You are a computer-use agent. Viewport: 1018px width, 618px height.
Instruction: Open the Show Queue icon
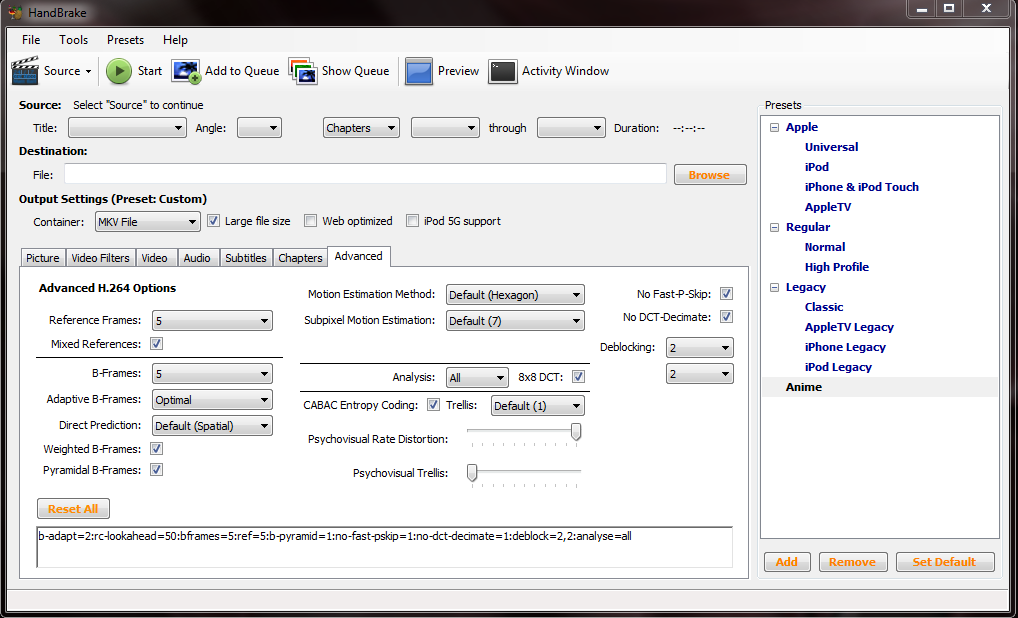tap(303, 71)
